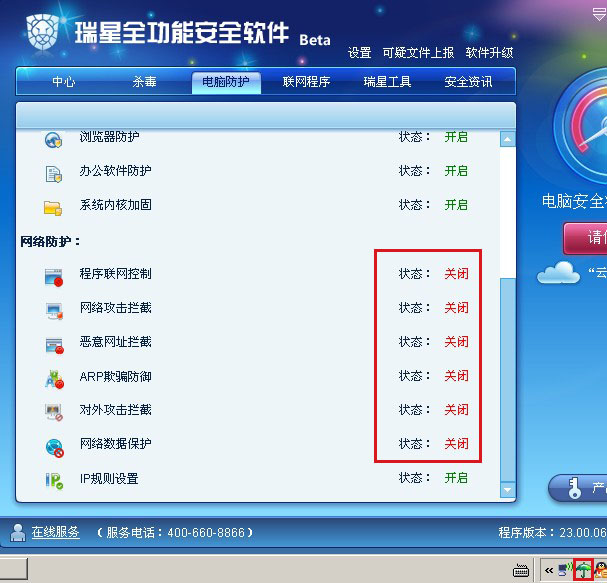Screen dimensions: 607x583
Task: Toggle 浏览器防护 status 开启
Action: point(456,137)
